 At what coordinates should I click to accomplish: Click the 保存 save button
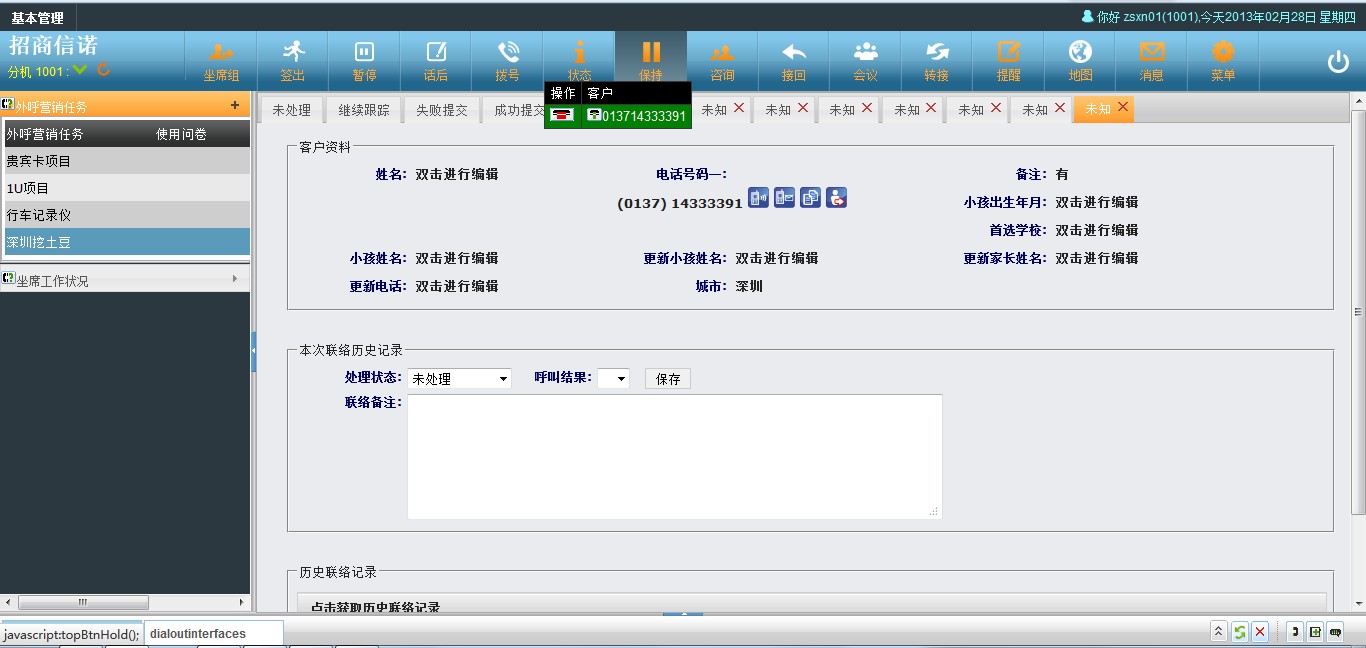tap(668, 379)
